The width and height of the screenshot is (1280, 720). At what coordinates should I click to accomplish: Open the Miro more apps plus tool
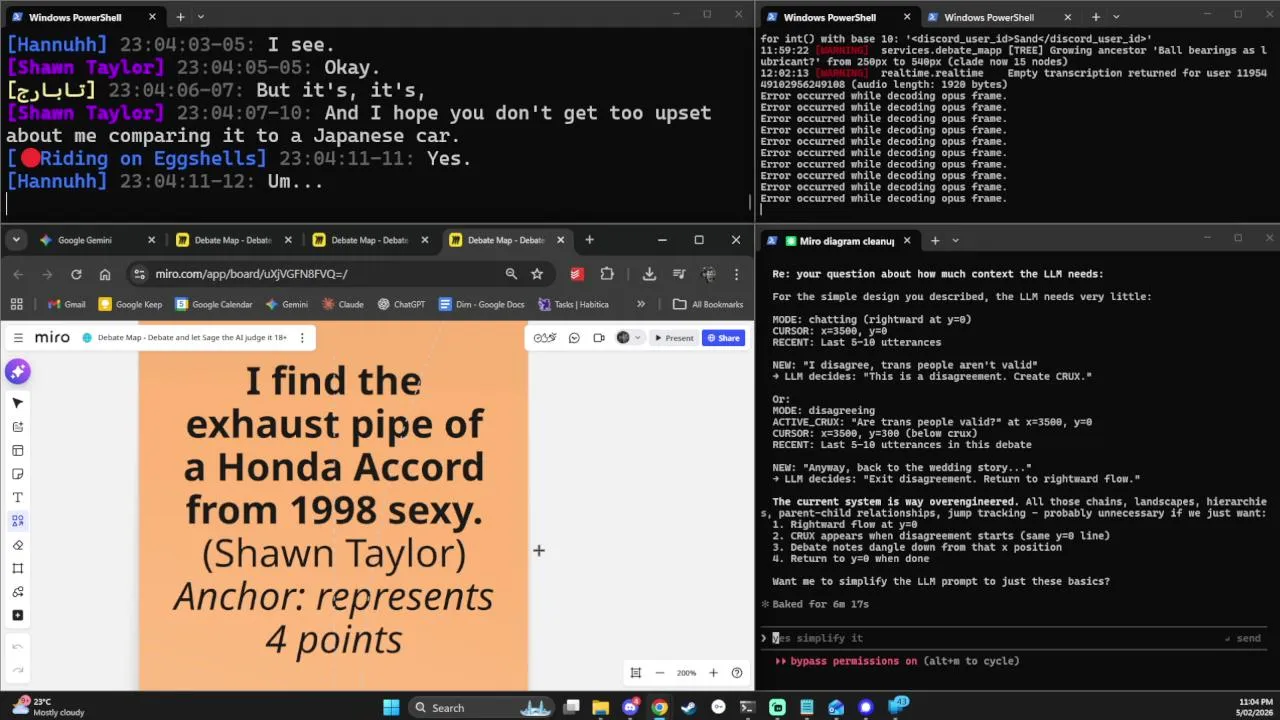click(17, 615)
